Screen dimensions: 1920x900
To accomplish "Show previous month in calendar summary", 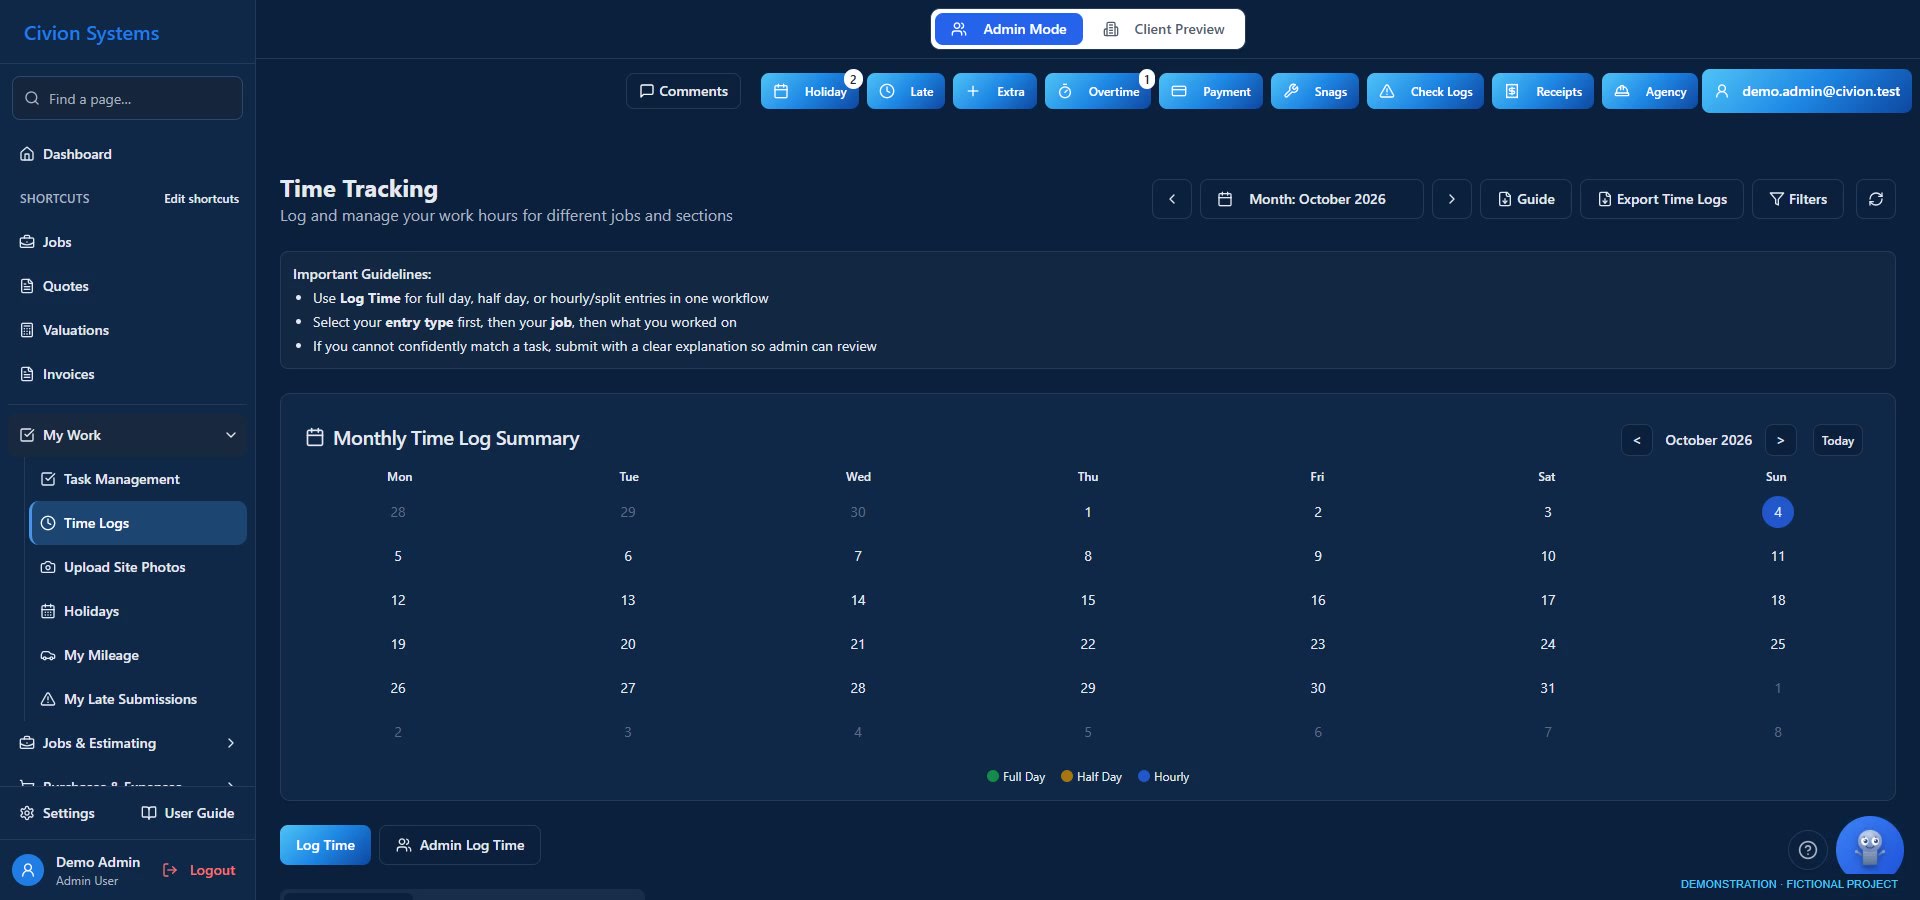I will click(1636, 440).
